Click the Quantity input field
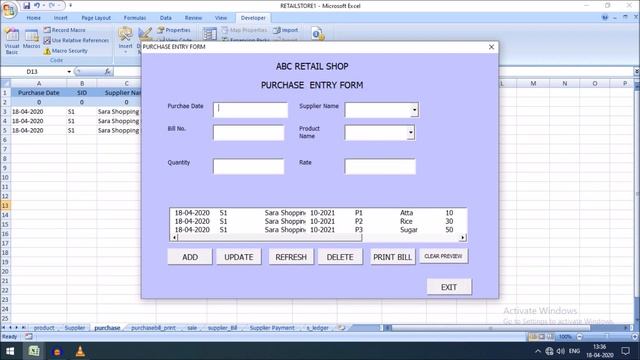Viewport: 640px width, 360px height. coord(249,167)
